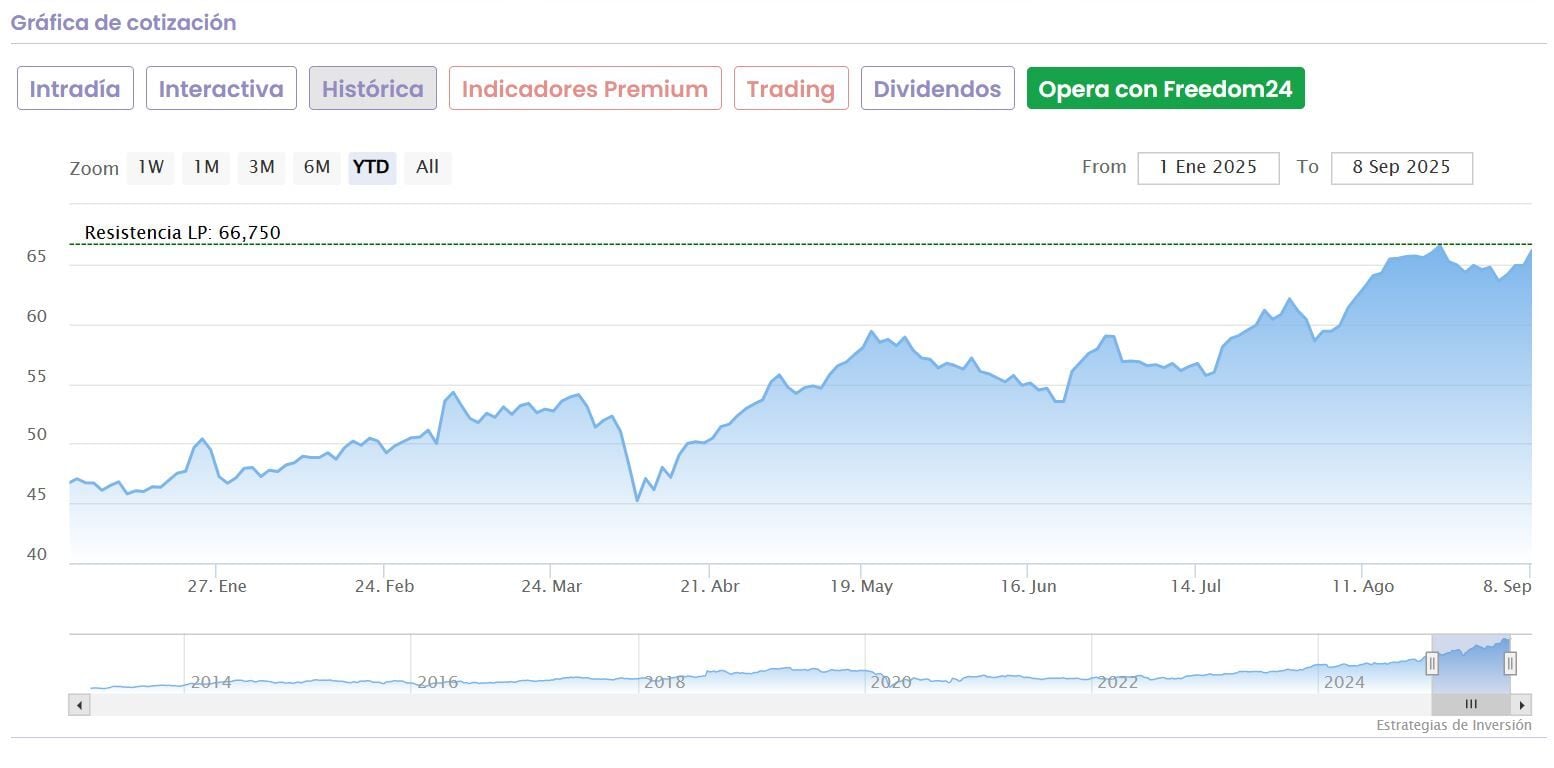Click the navigator scrollbar thumb grip
Screen dimensions: 1554x768
coord(1471,705)
